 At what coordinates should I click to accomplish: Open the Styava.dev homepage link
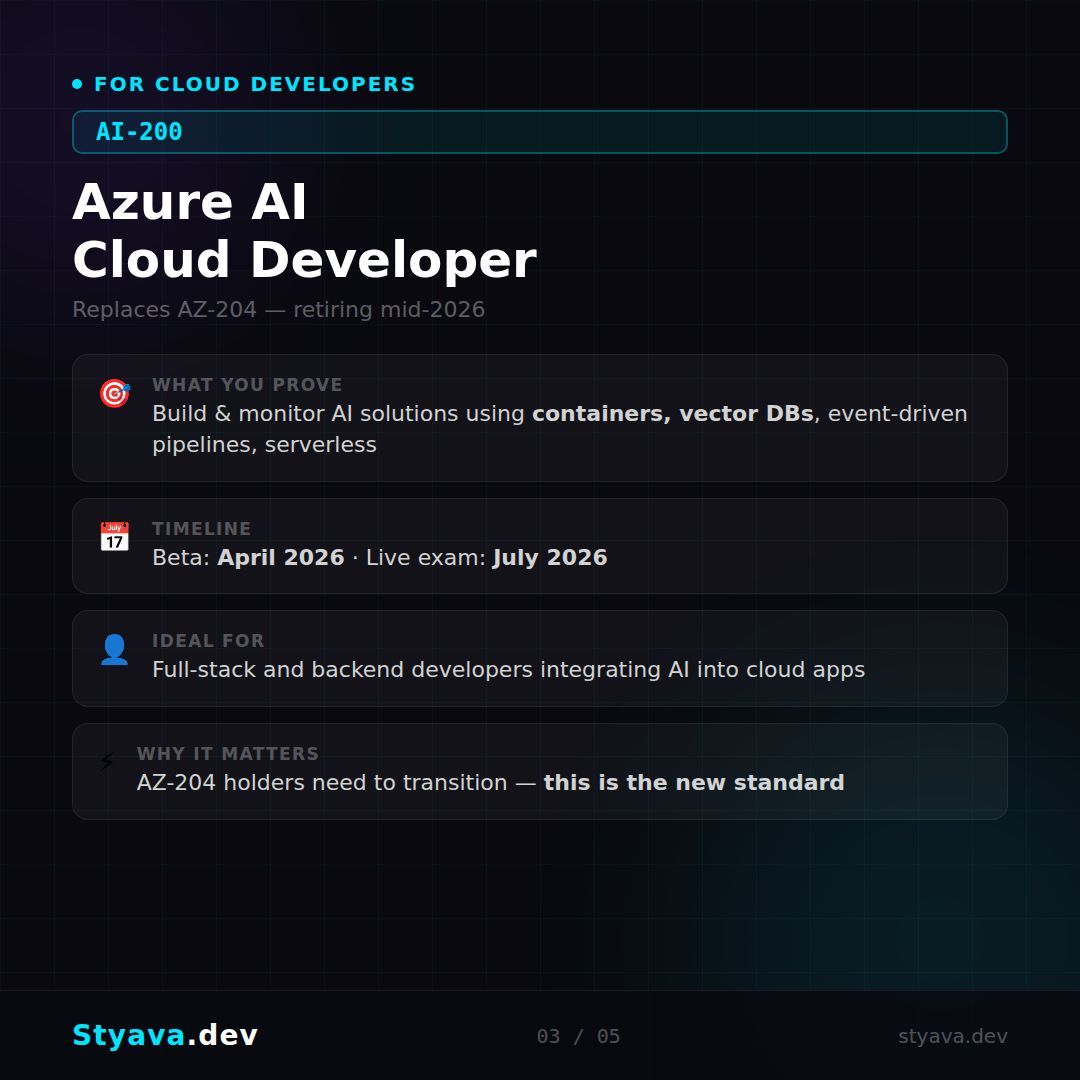[166, 1036]
